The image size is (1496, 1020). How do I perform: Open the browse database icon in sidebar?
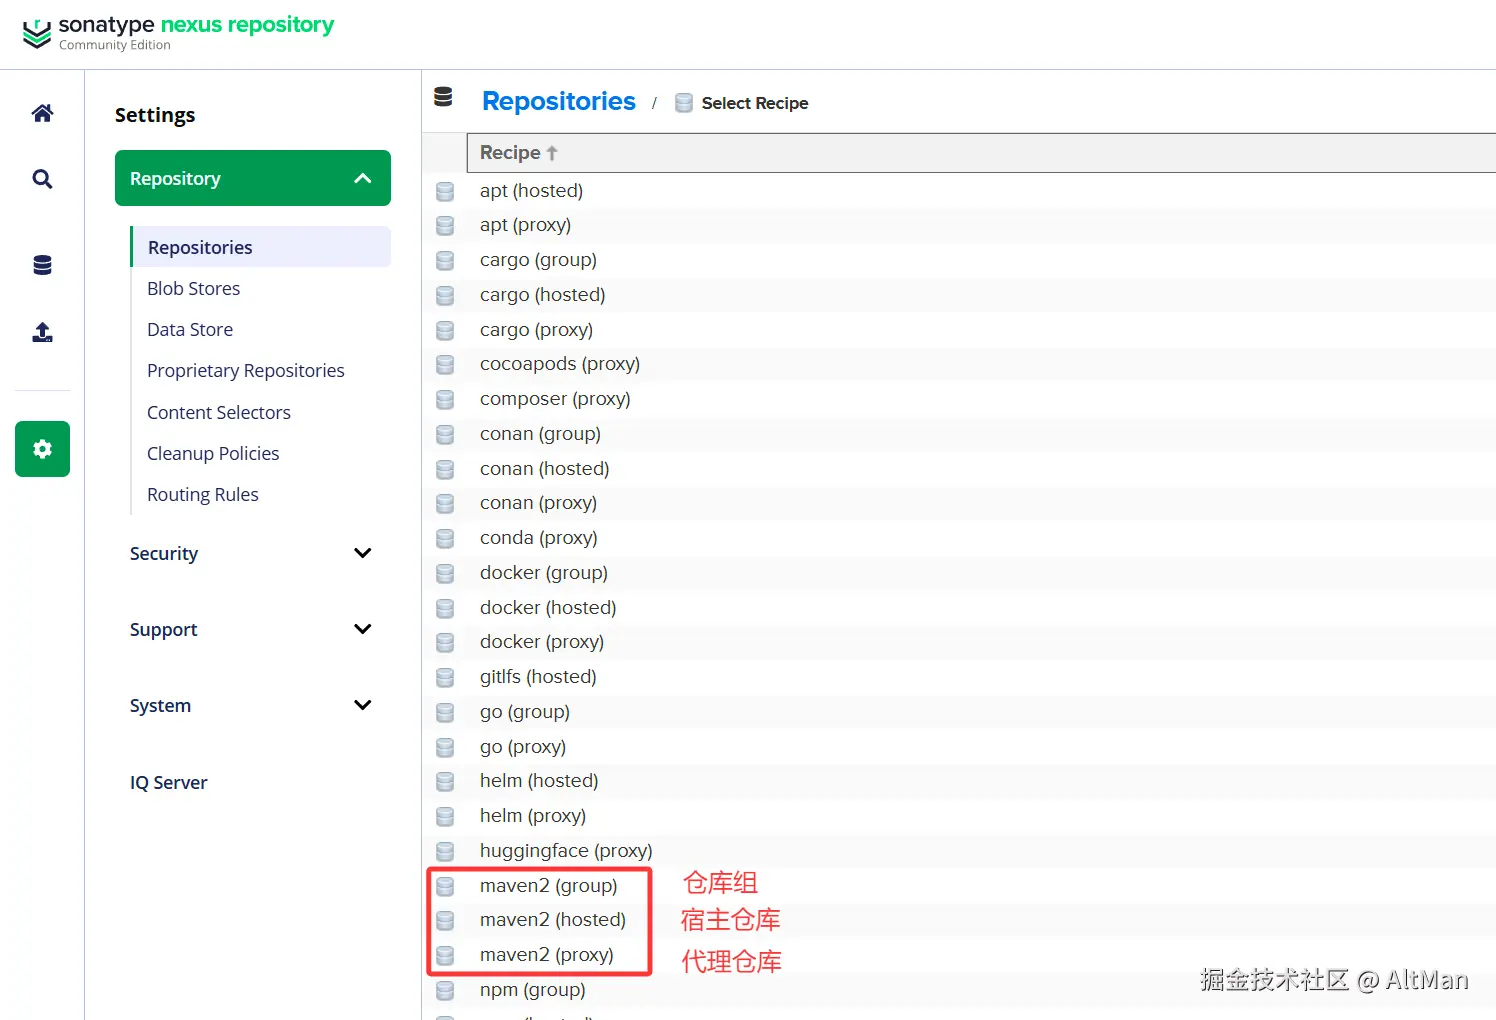click(42, 265)
